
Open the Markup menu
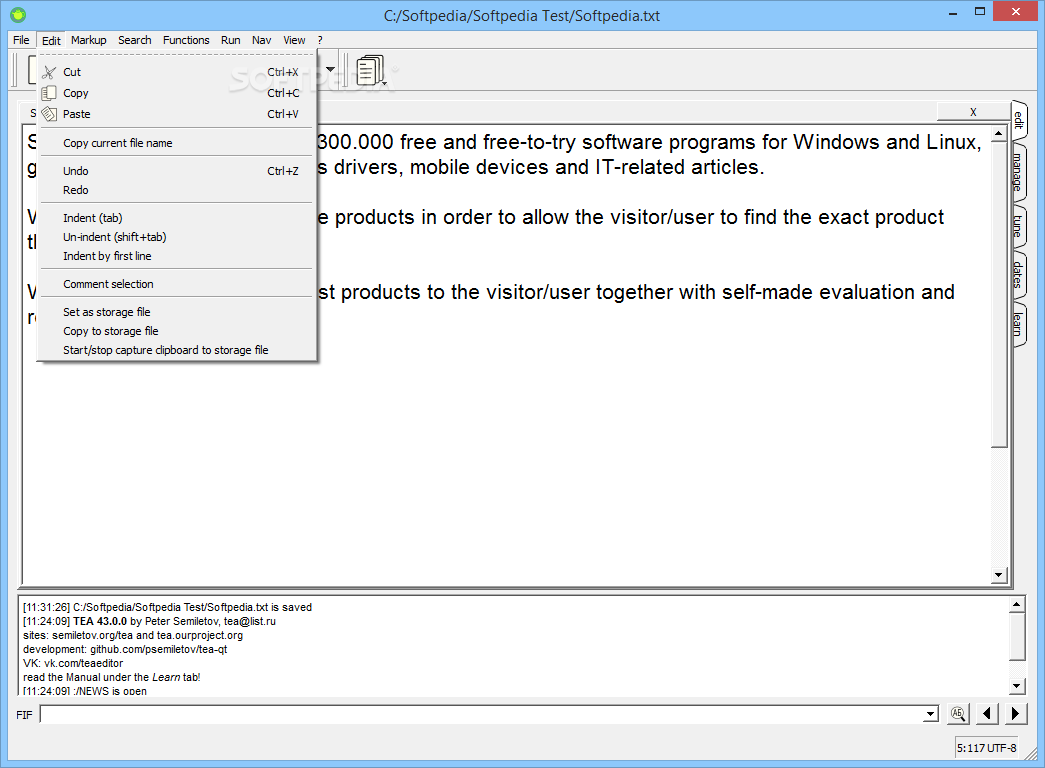(x=89, y=40)
